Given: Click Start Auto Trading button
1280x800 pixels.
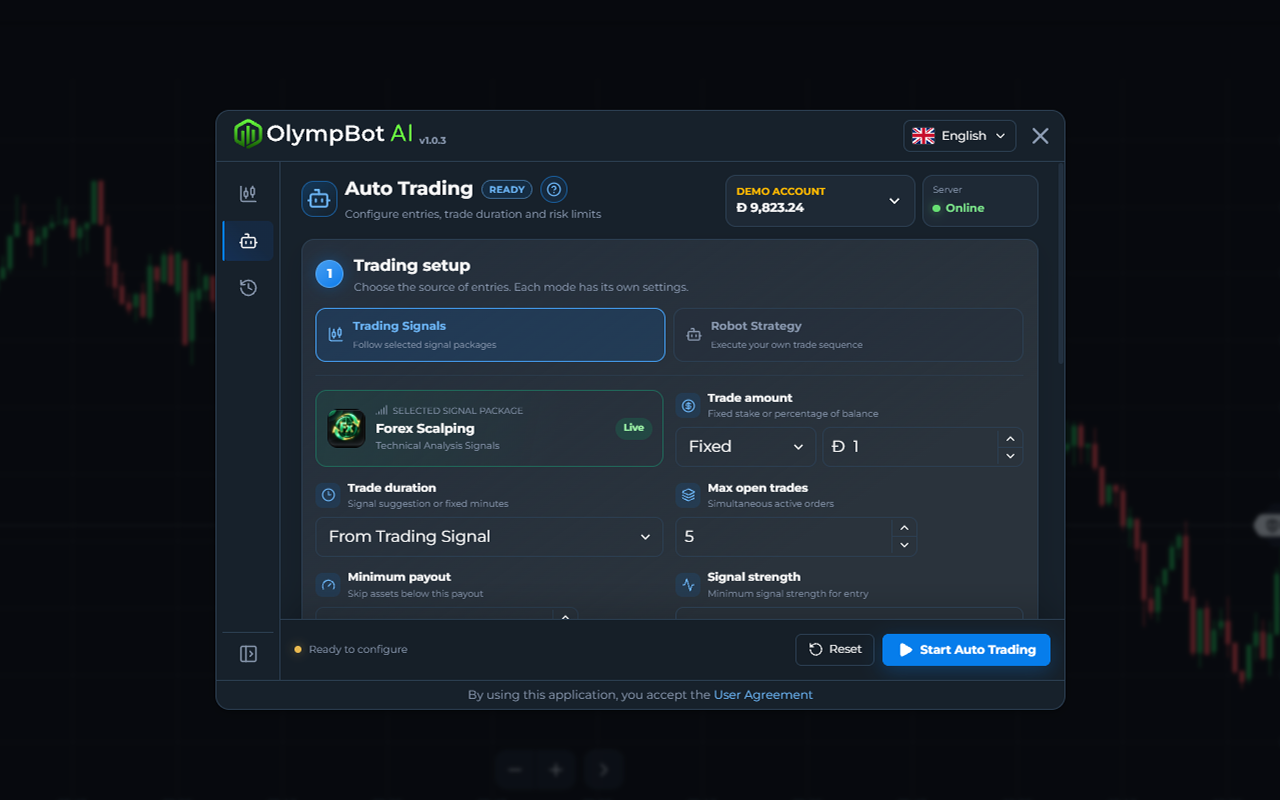Looking at the screenshot, I should click(966, 650).
